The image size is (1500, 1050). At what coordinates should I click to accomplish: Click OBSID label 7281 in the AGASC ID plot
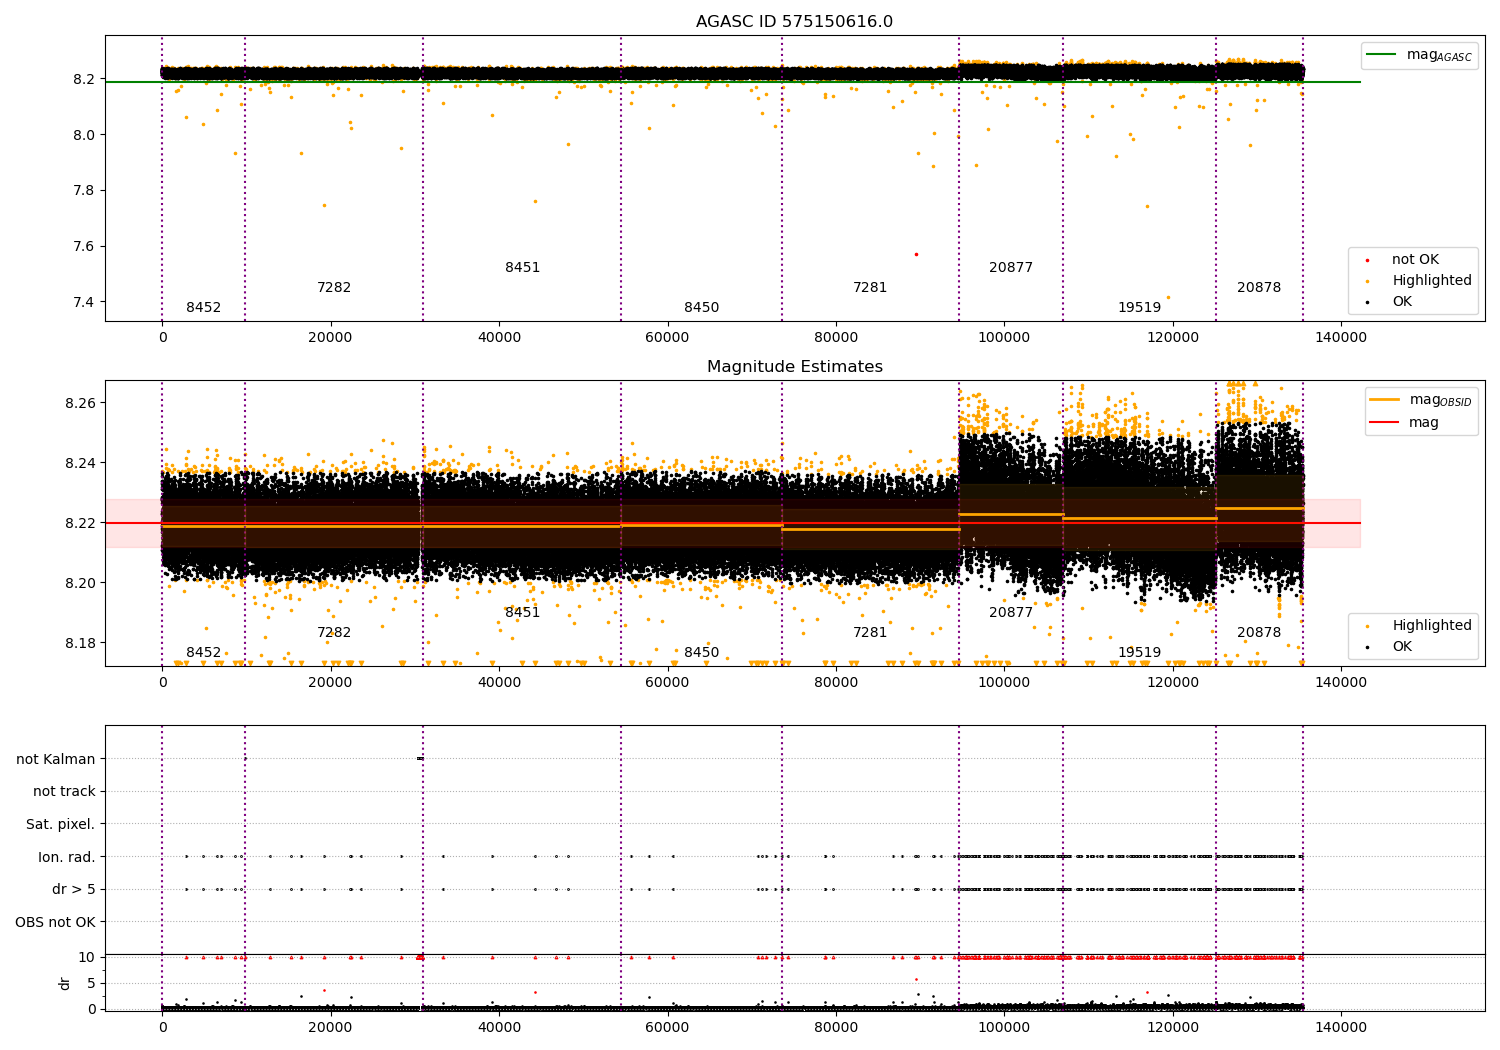pyautogui.click(x=870, y=288)
